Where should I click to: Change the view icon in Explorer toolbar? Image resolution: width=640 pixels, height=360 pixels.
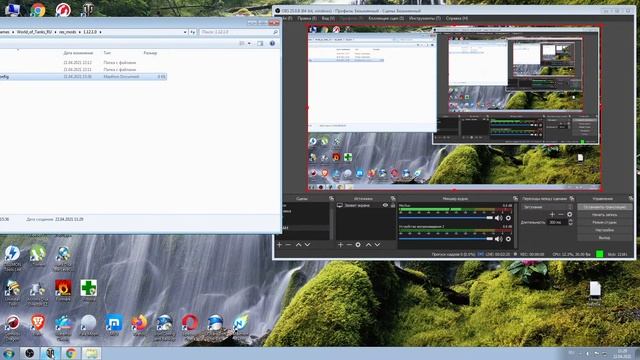click(242, 43)
